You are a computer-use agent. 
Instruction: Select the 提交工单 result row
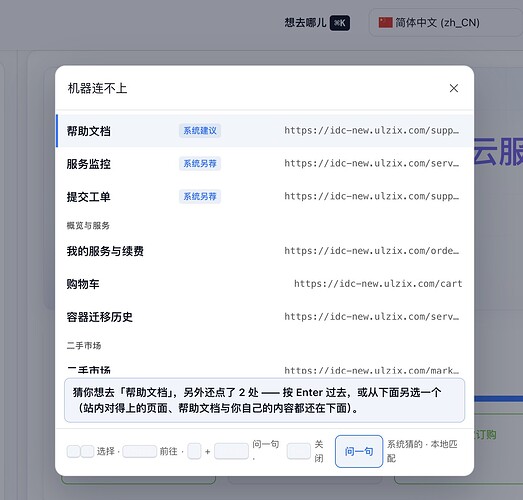265,196
